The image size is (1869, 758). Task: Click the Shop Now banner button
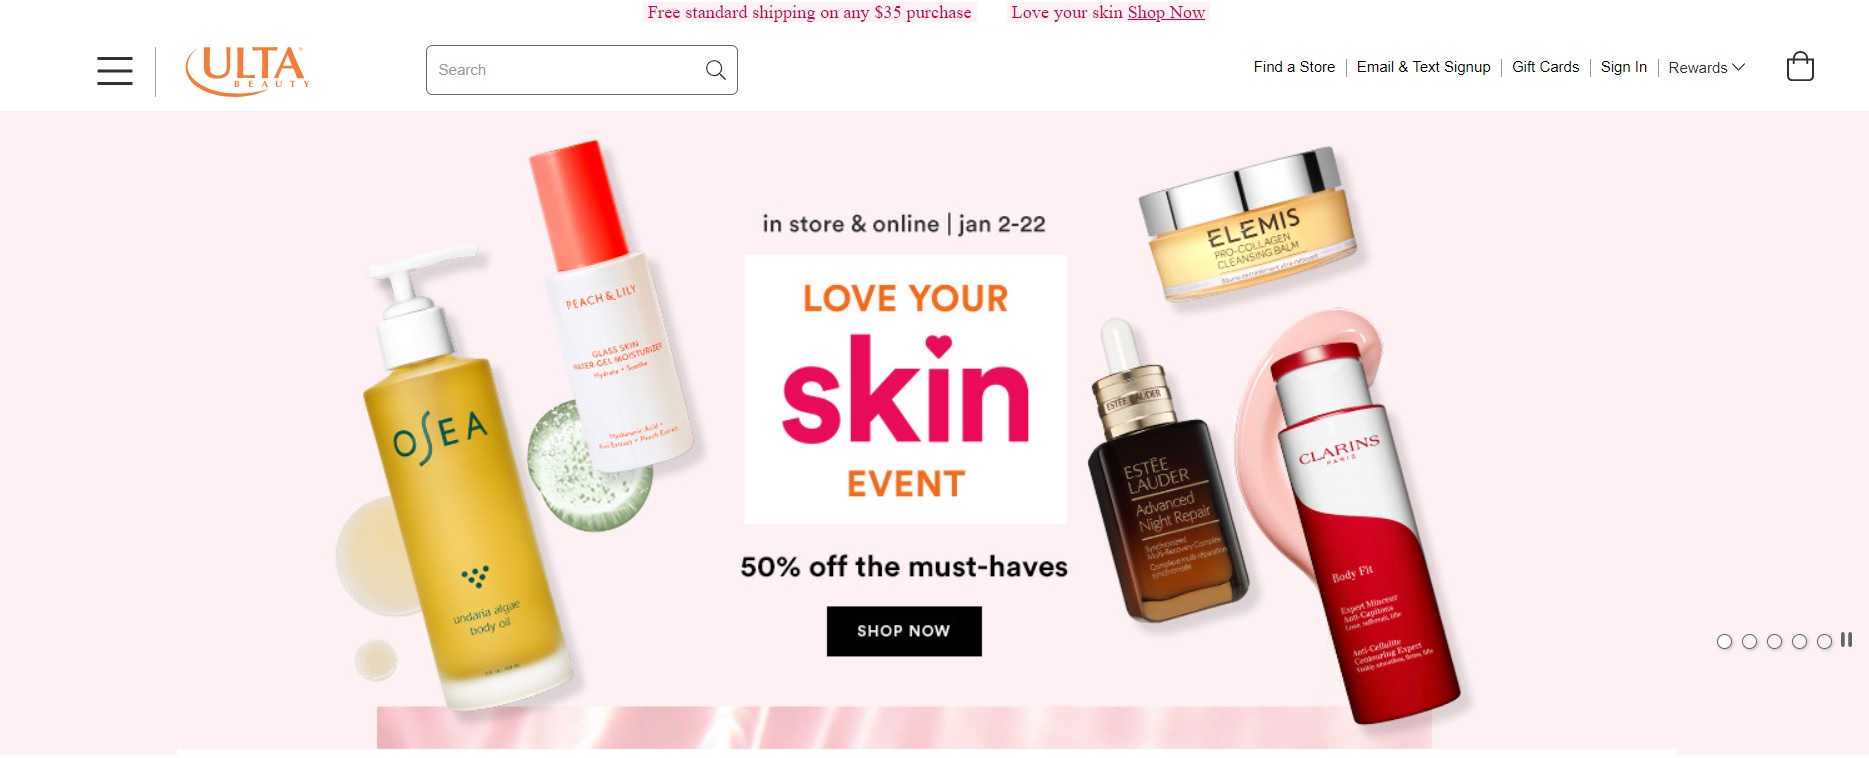click(904, 631)
